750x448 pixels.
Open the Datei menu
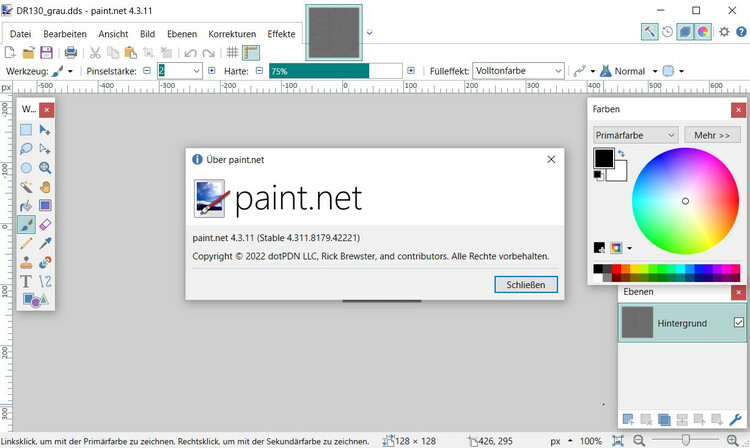tap(21, 34)
